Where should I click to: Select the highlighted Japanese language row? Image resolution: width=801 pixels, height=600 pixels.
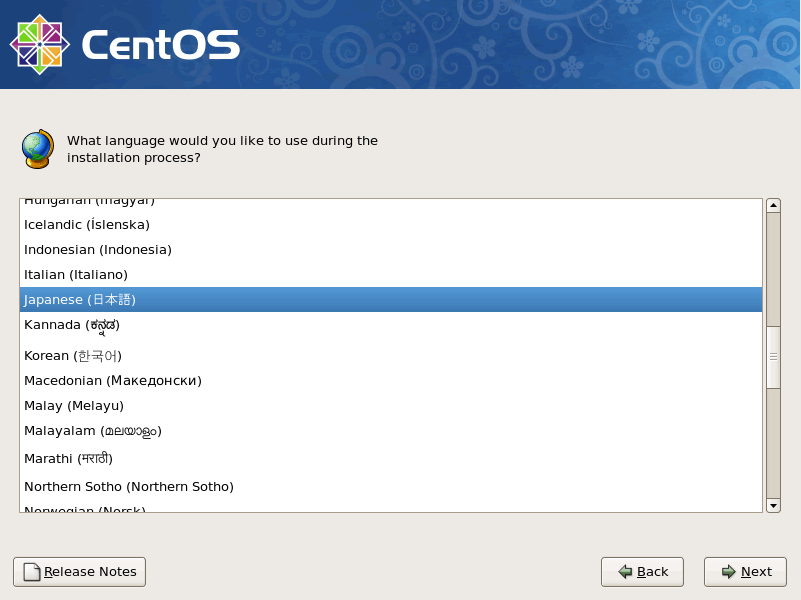tap(391, 300)
